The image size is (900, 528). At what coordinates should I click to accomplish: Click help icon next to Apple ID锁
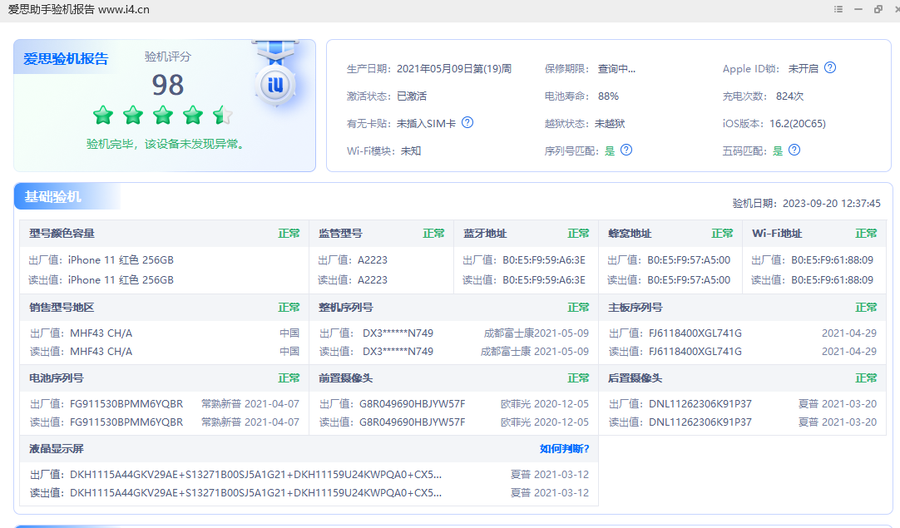pos(829,68)
